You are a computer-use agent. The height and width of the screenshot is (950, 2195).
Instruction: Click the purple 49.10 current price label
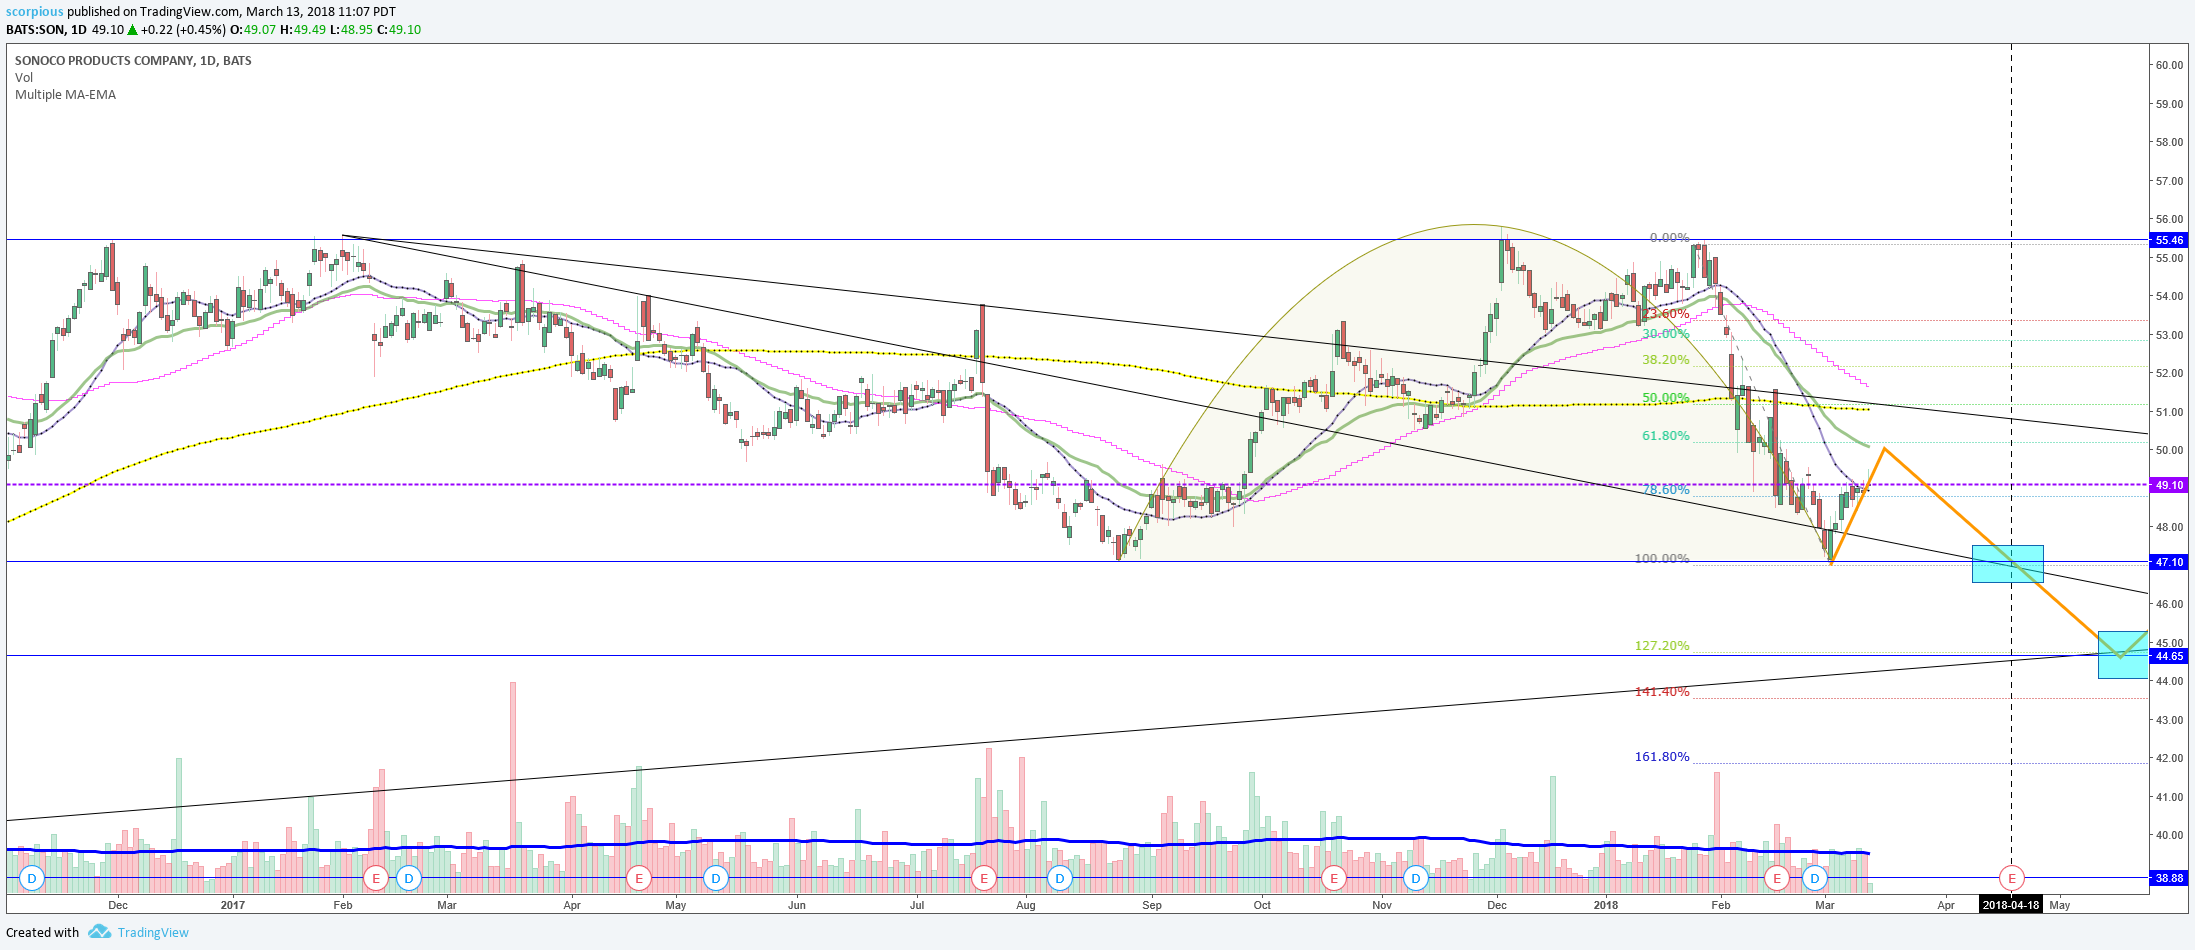point(2169,485)
